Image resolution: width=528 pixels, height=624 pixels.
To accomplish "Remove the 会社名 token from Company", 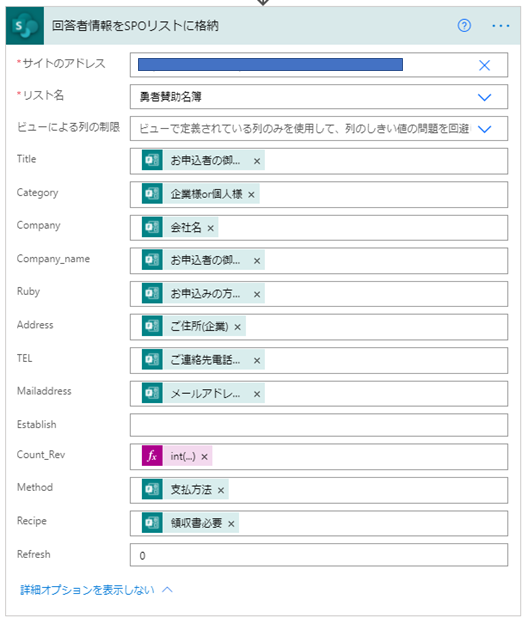I will 210,228.
